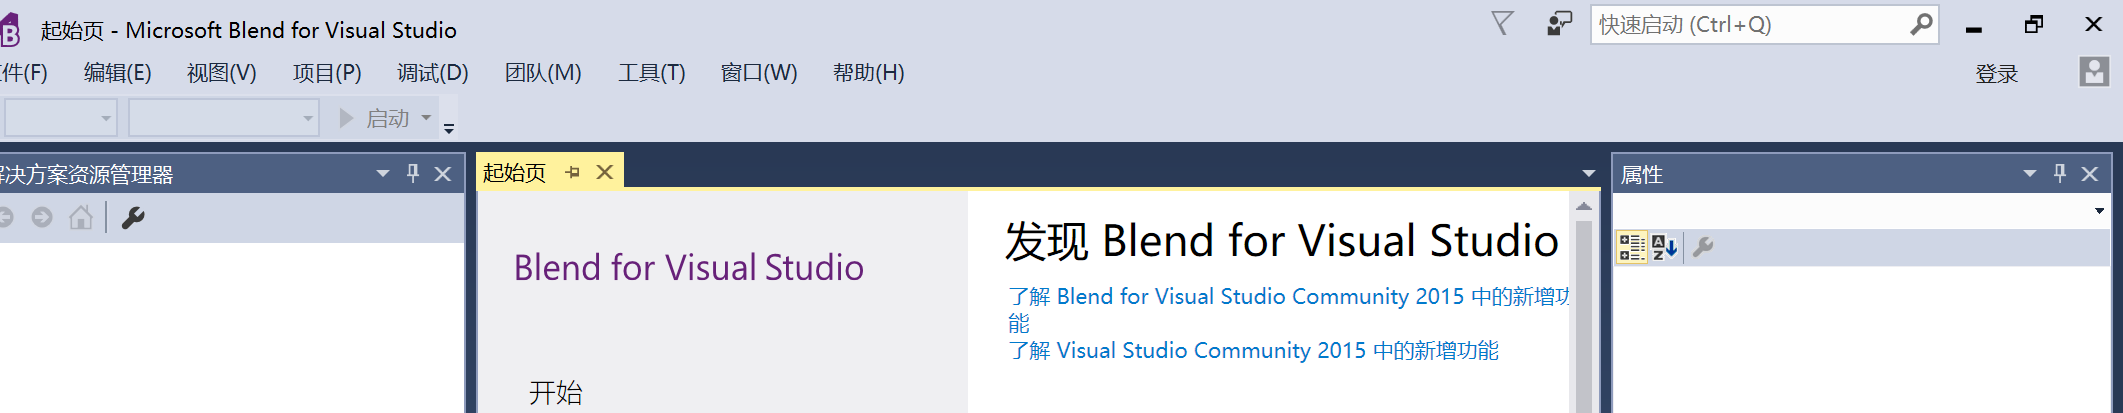Open the 工具(T) menu
2123x413 pixels.
click(x=651, y=73)
